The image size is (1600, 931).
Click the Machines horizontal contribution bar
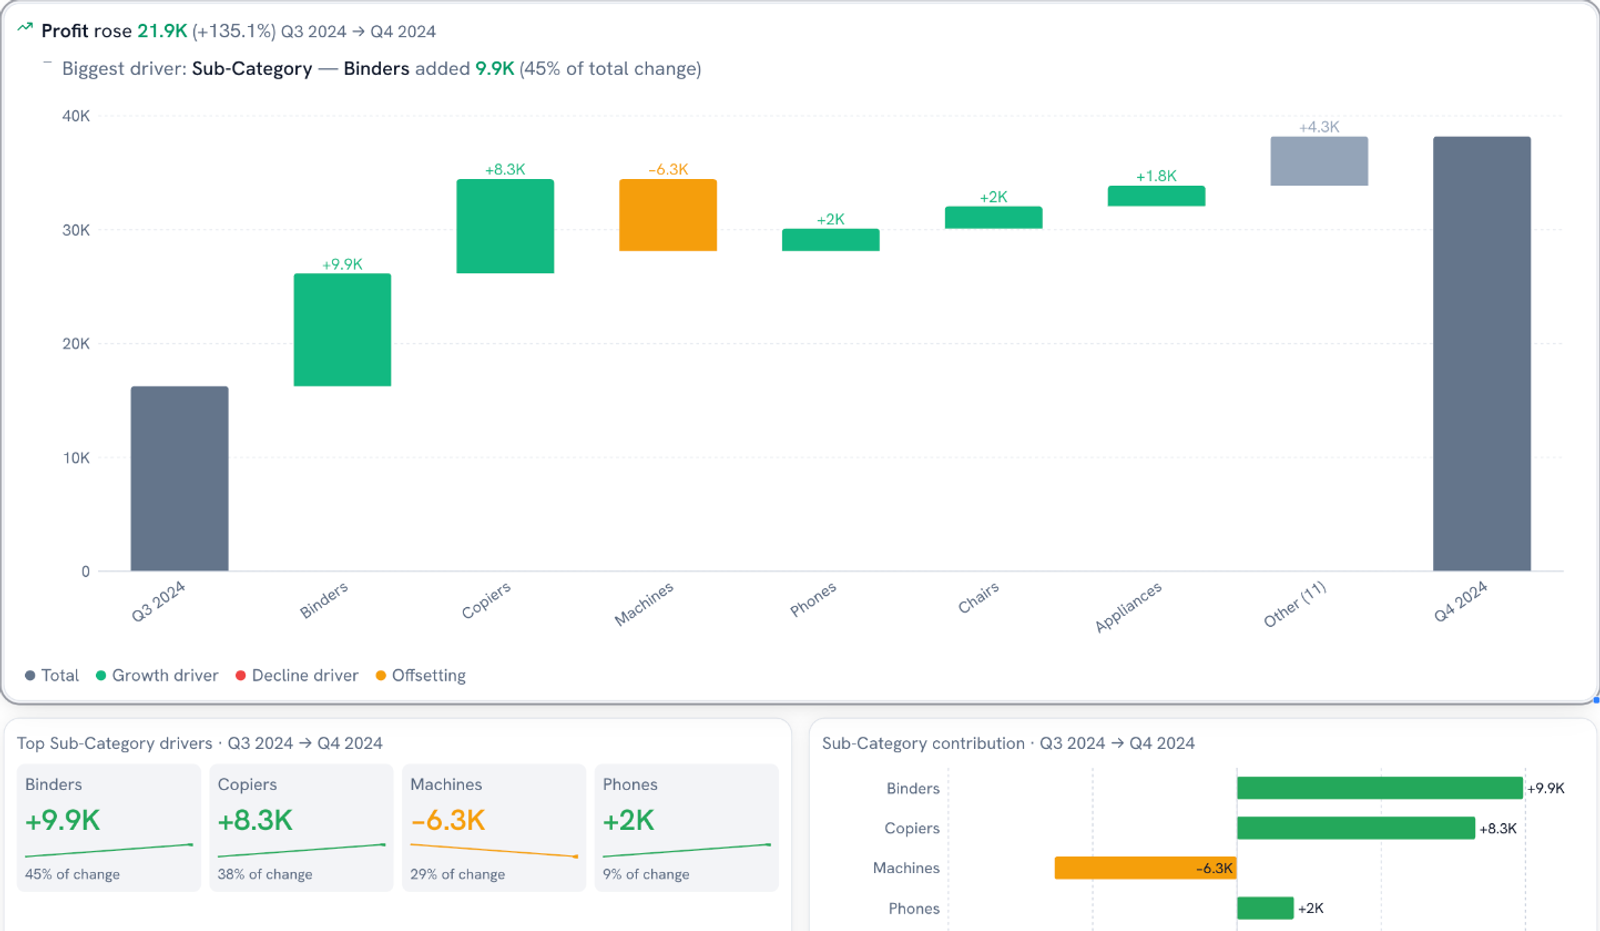[x=1146, y=868]
